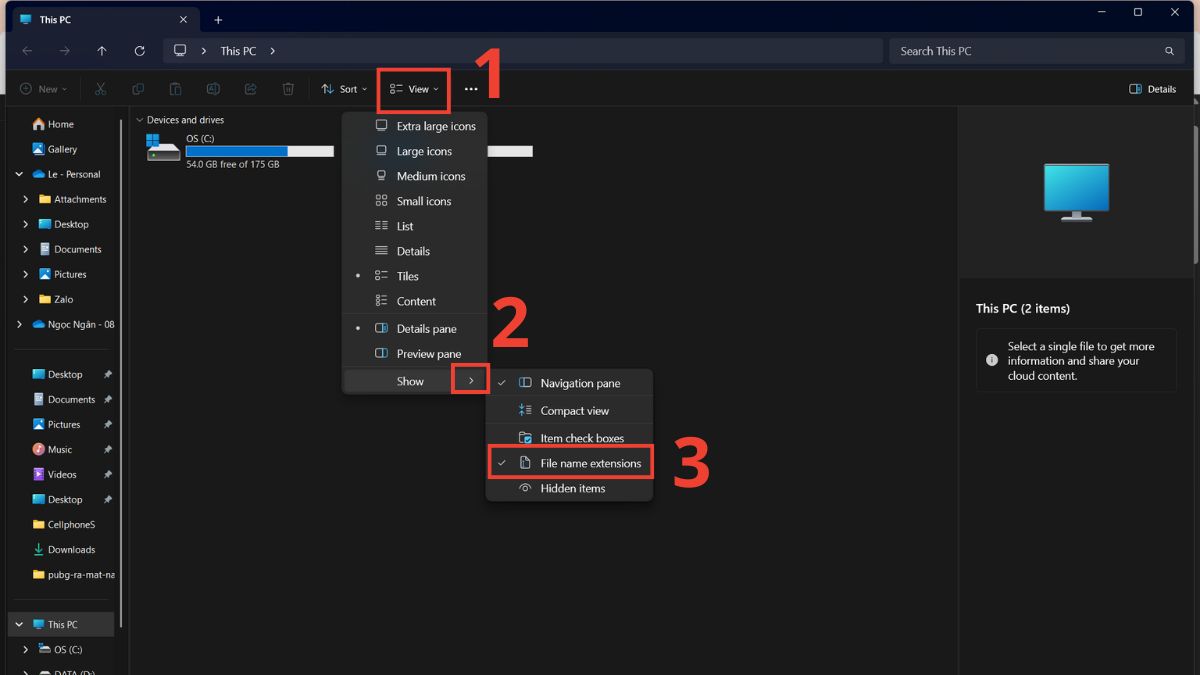Click the Paste clipboard icon
This screenshot has height=675, width=1200.
pyautogui.click(x=175, y=89)
